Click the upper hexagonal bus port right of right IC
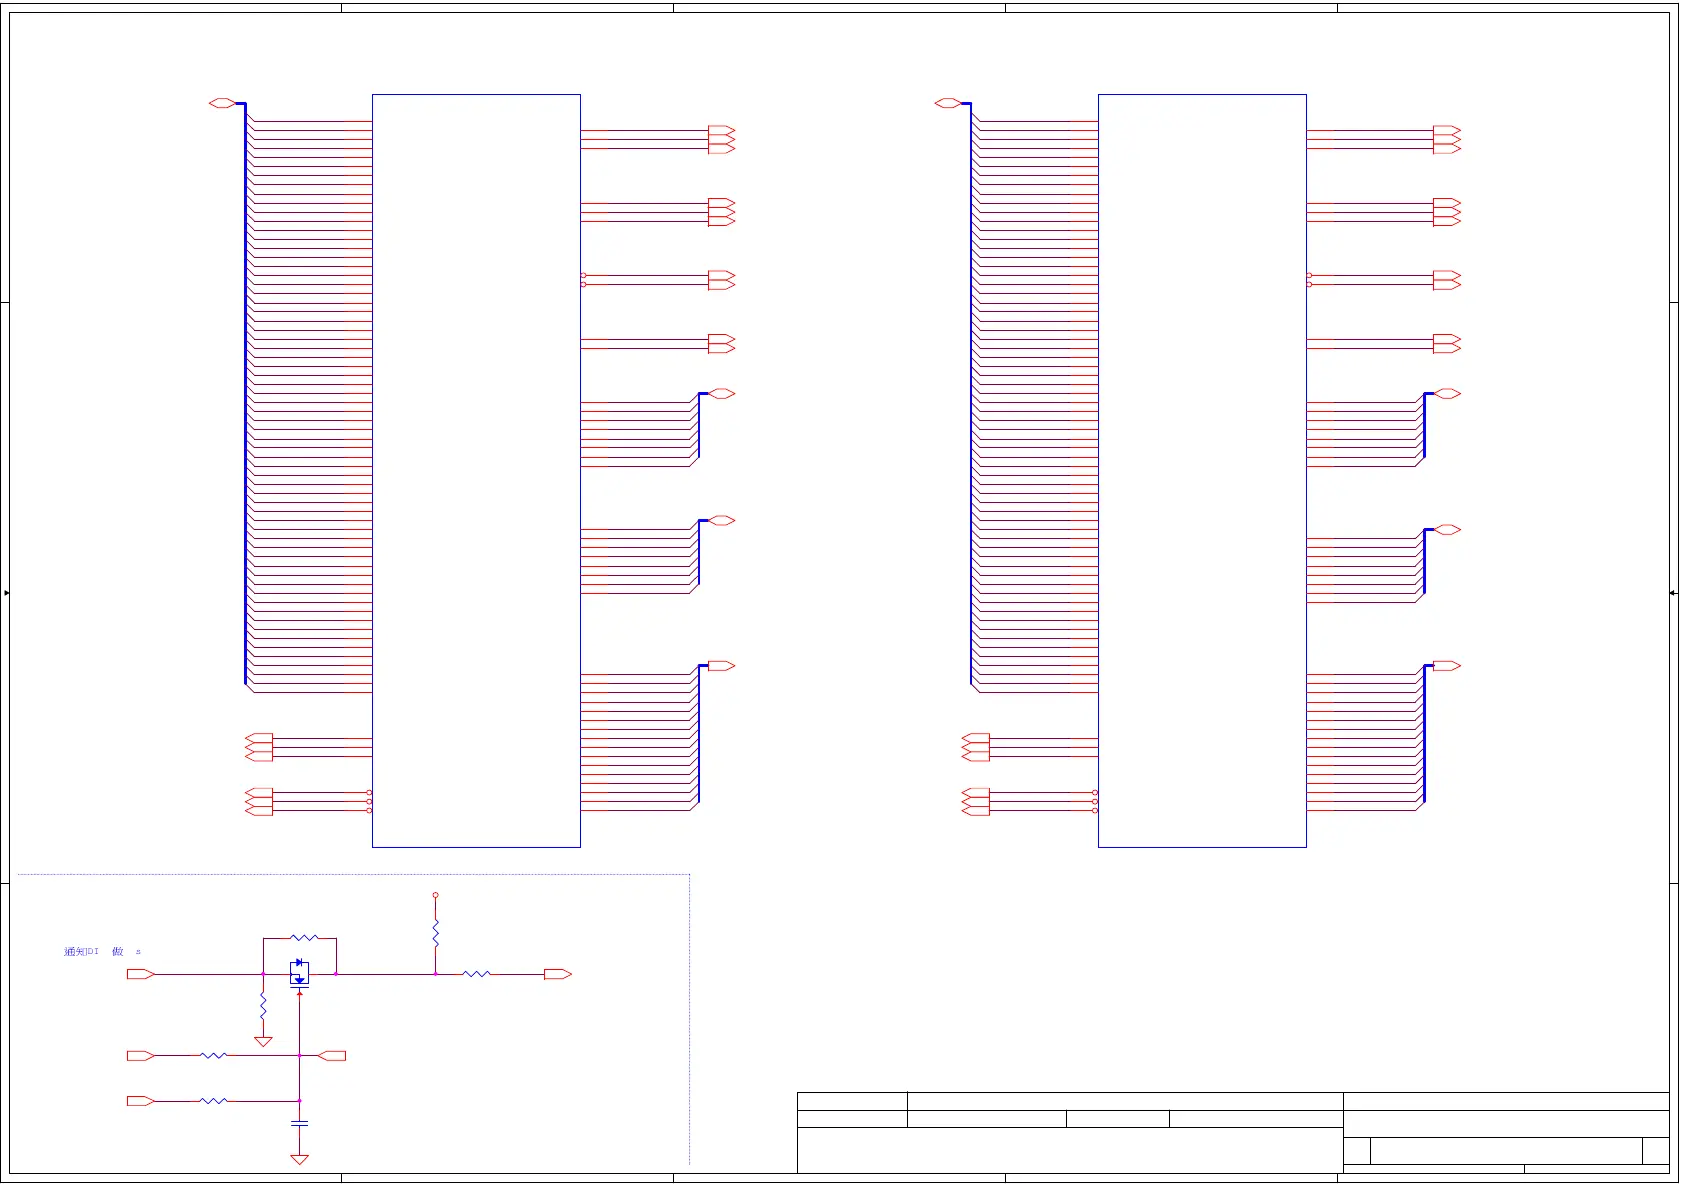 point(1448,394)
